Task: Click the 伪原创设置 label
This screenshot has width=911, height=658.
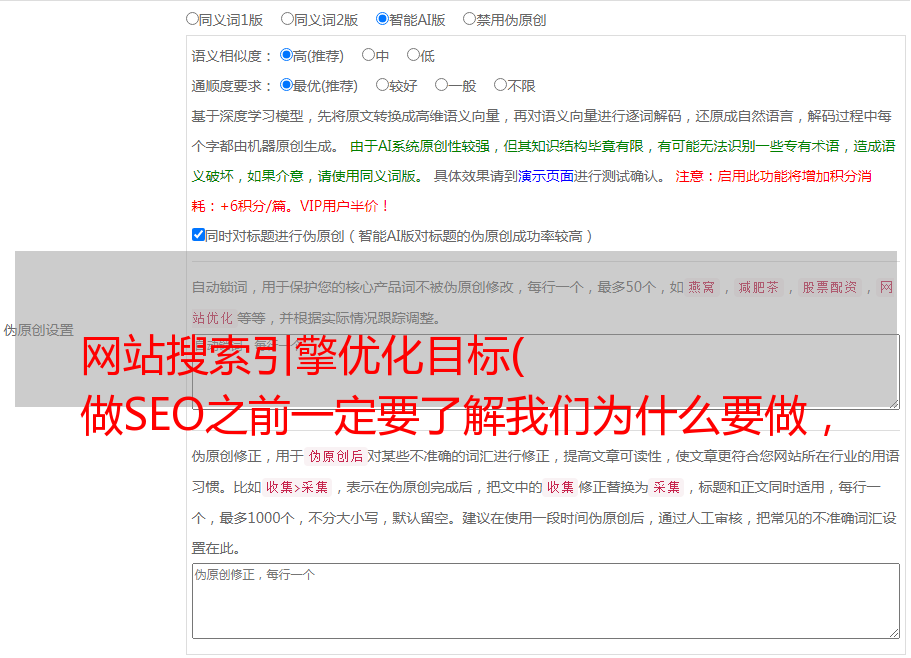Action: click(39, 330)
